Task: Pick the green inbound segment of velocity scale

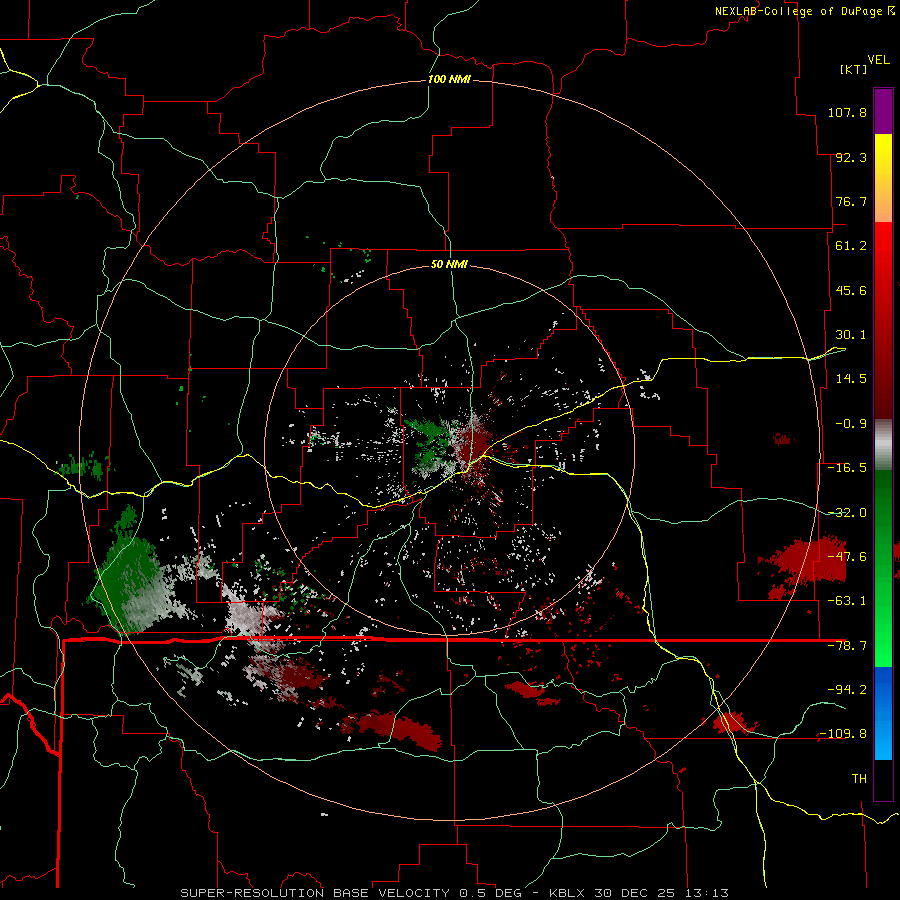Action: [x=883, y=568]
